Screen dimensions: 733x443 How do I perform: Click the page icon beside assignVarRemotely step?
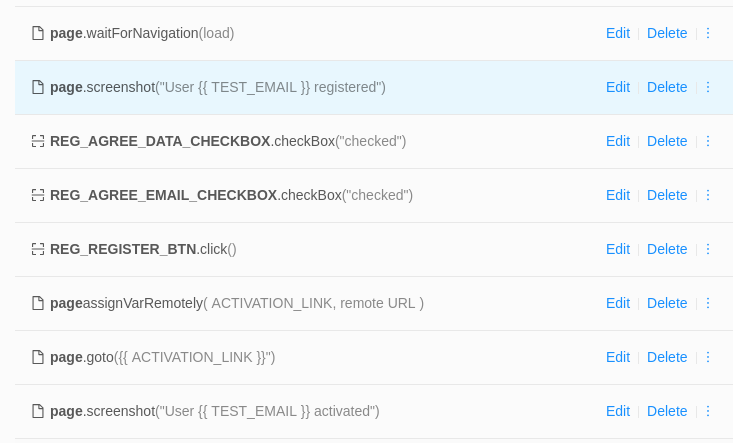pyautogui.click(x=37, y=303)
